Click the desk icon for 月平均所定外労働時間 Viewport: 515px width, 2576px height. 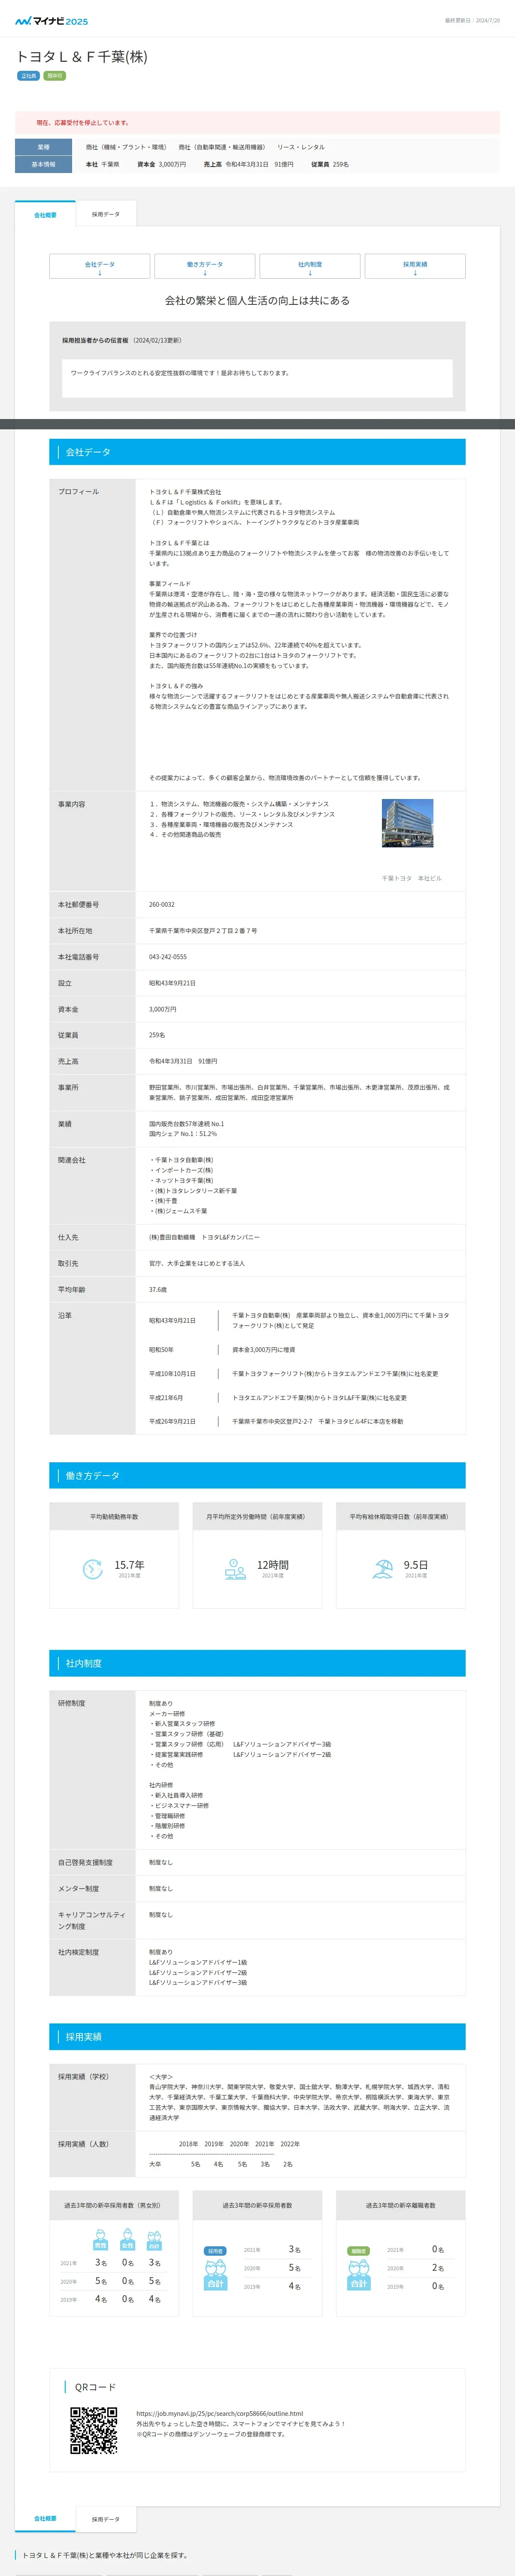(x=235, y=1569)
